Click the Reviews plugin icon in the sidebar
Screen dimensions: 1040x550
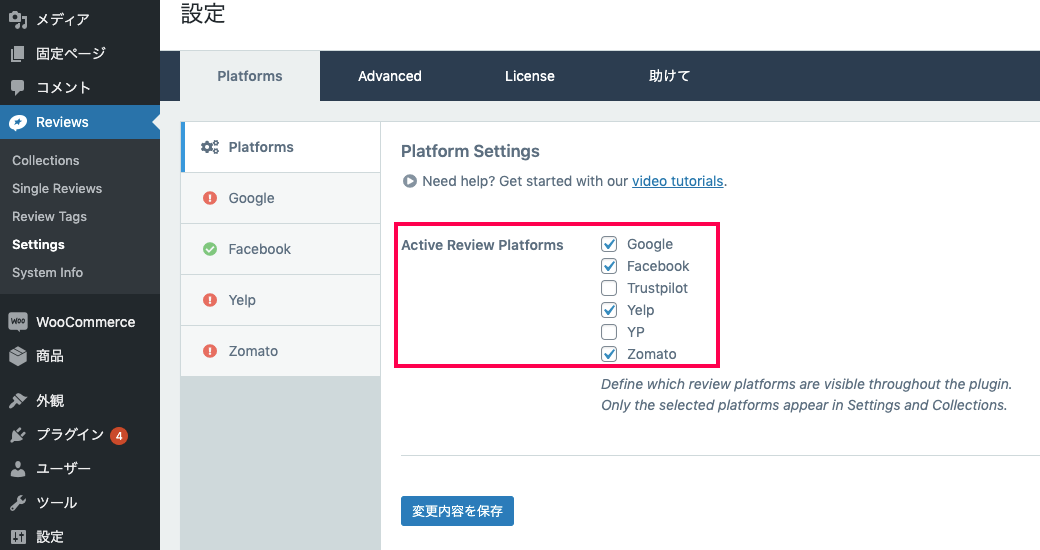click(18, 122)
